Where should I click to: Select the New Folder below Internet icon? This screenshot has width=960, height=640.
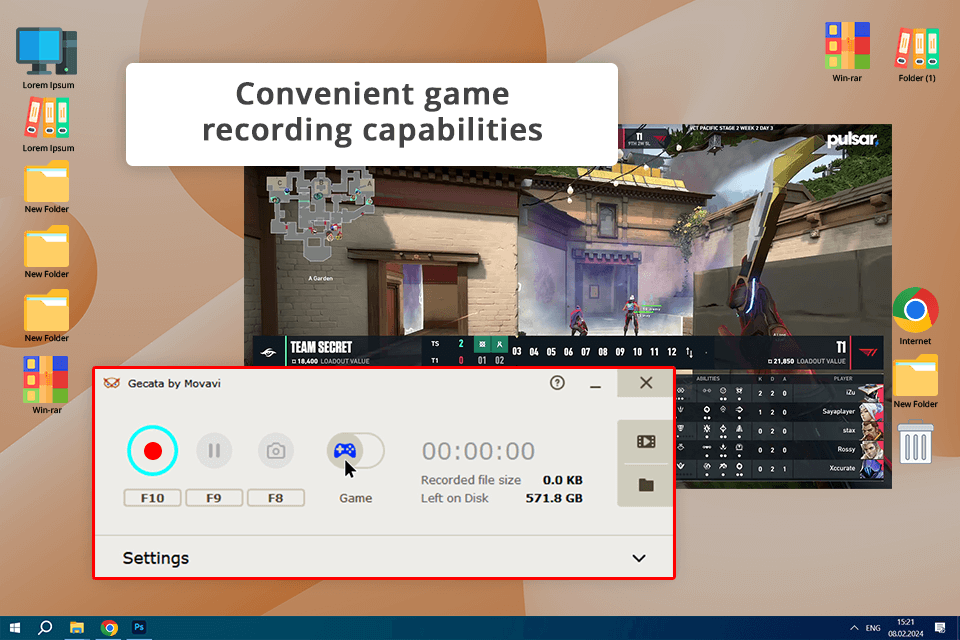[x=915, y=382]
